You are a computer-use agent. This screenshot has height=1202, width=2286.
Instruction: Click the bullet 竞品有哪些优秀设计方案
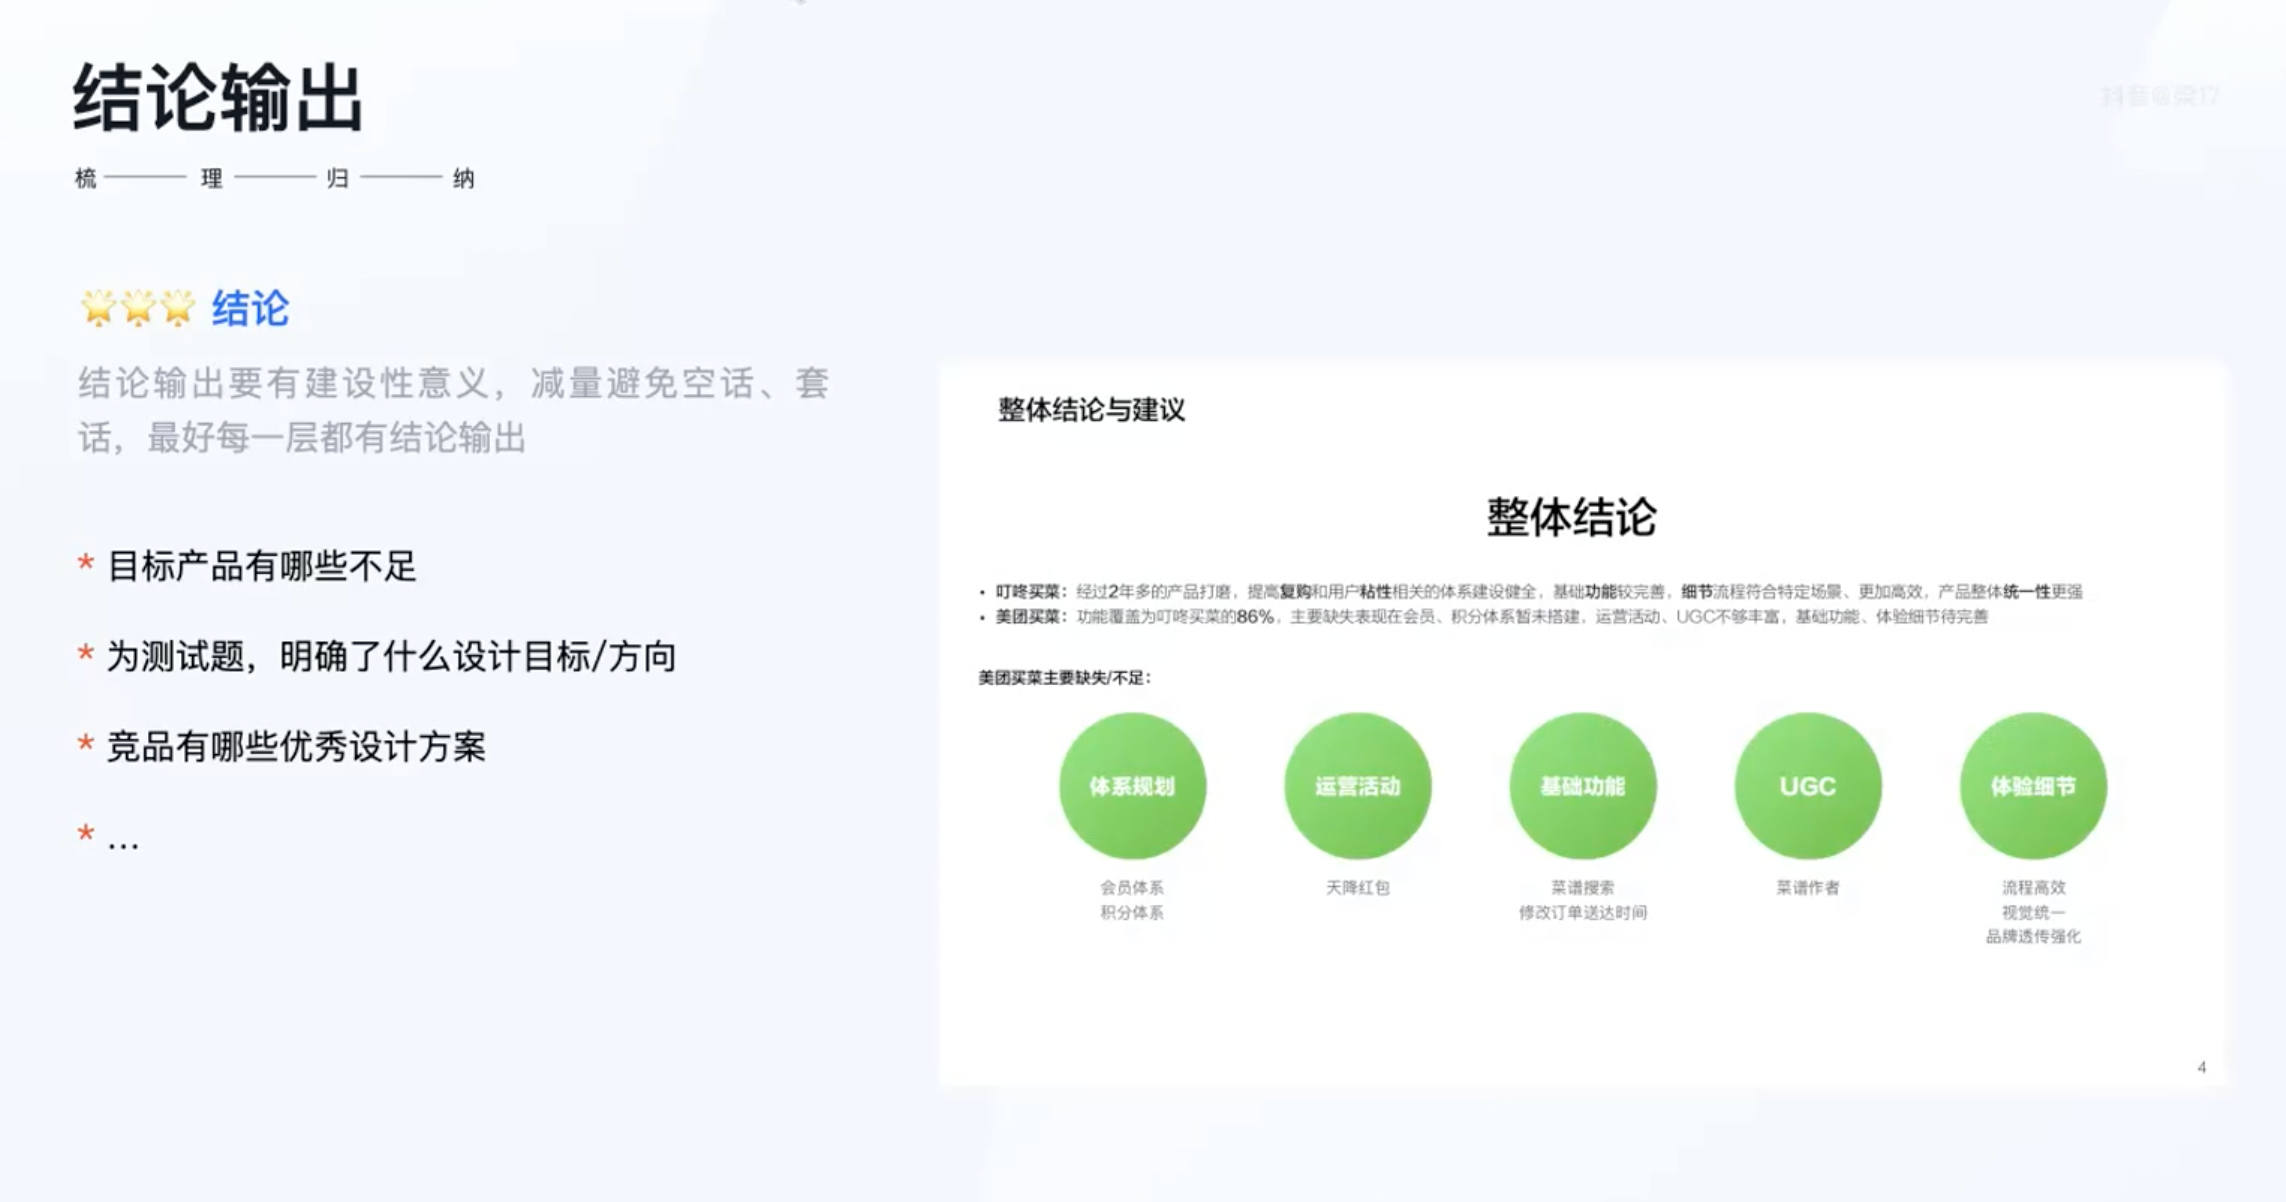click(296, 746)
